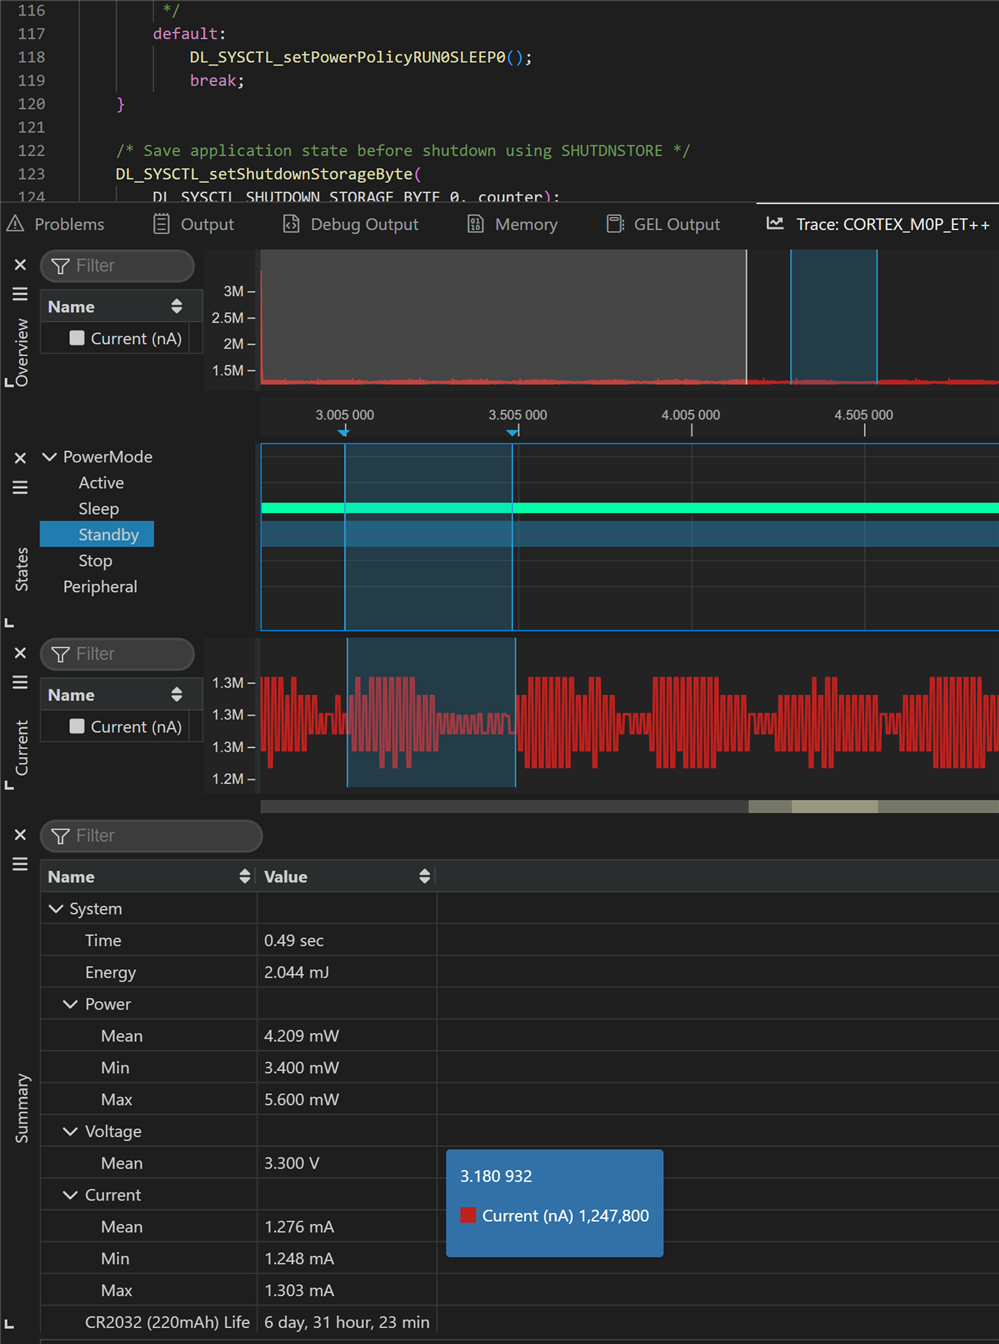Screen dimensions: 999x1344
Task: Sort Current panel list by Name arrows
Action: click(177, 694)
